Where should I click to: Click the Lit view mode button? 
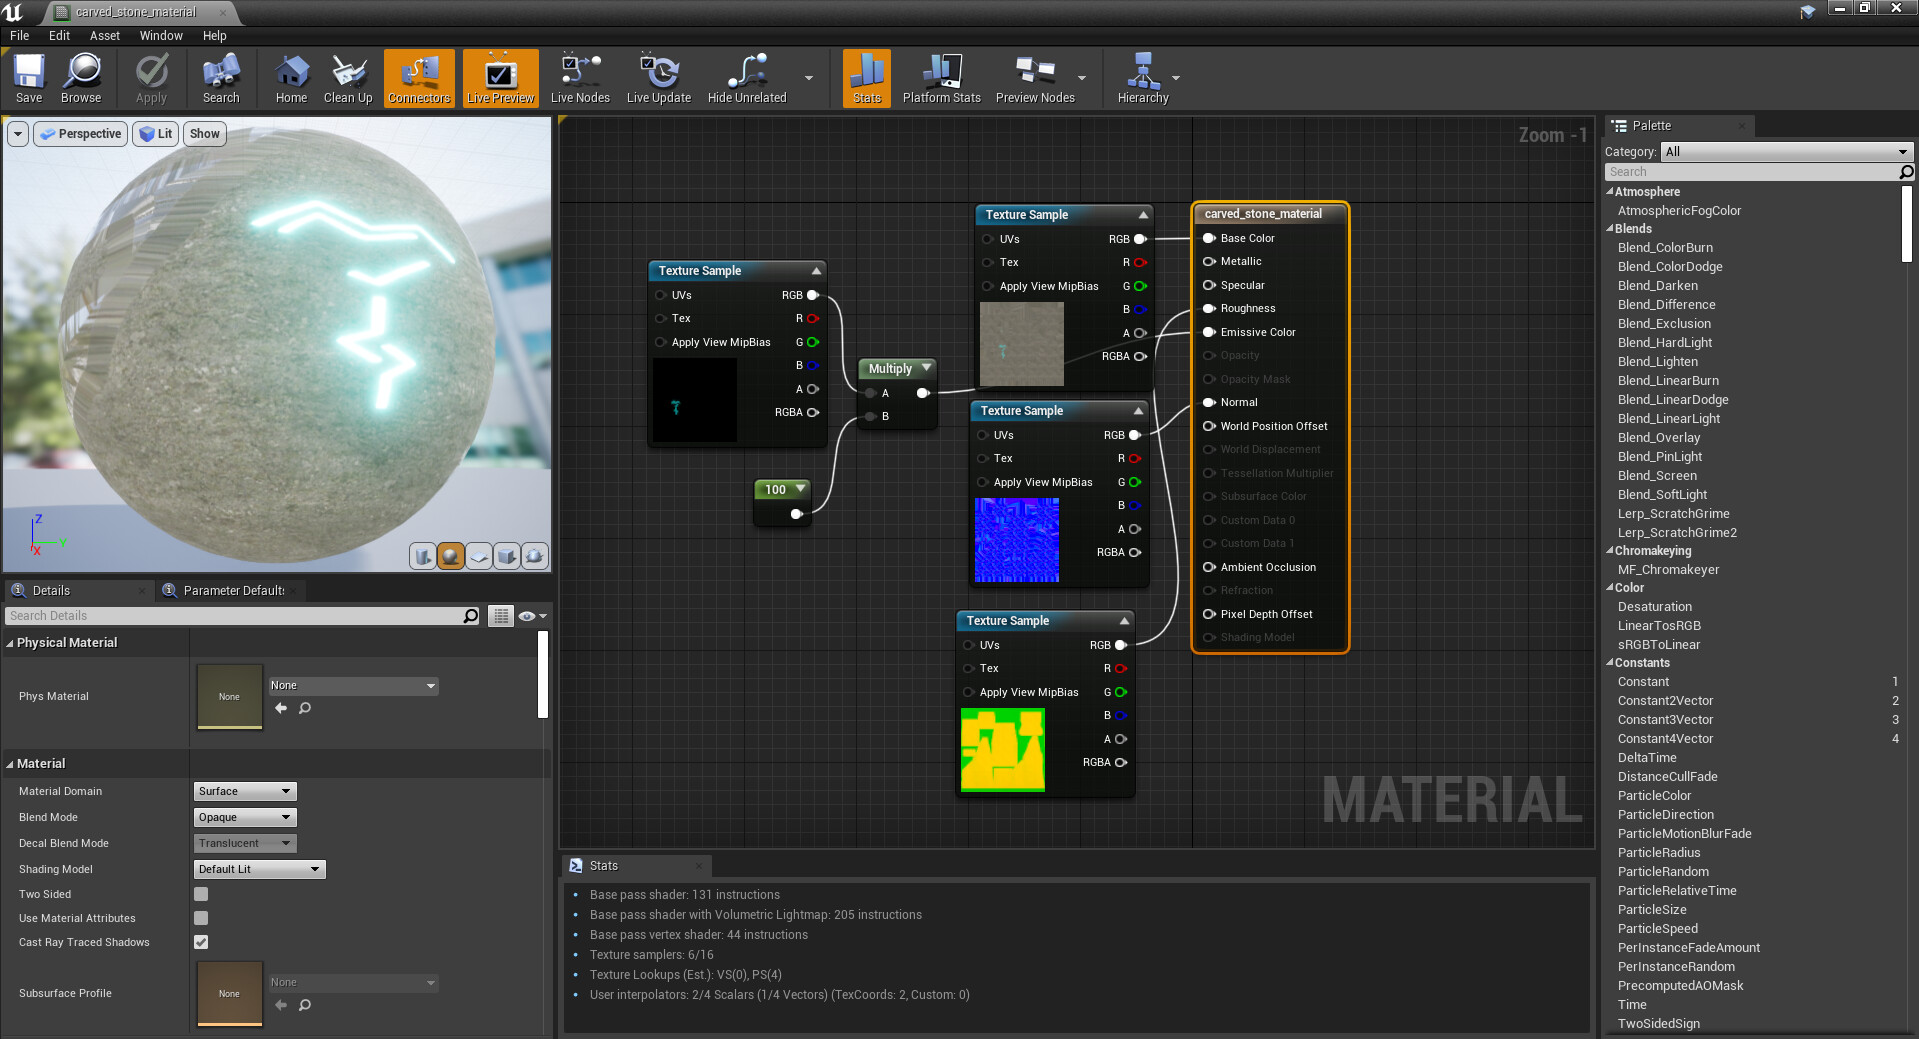(156, 134)
